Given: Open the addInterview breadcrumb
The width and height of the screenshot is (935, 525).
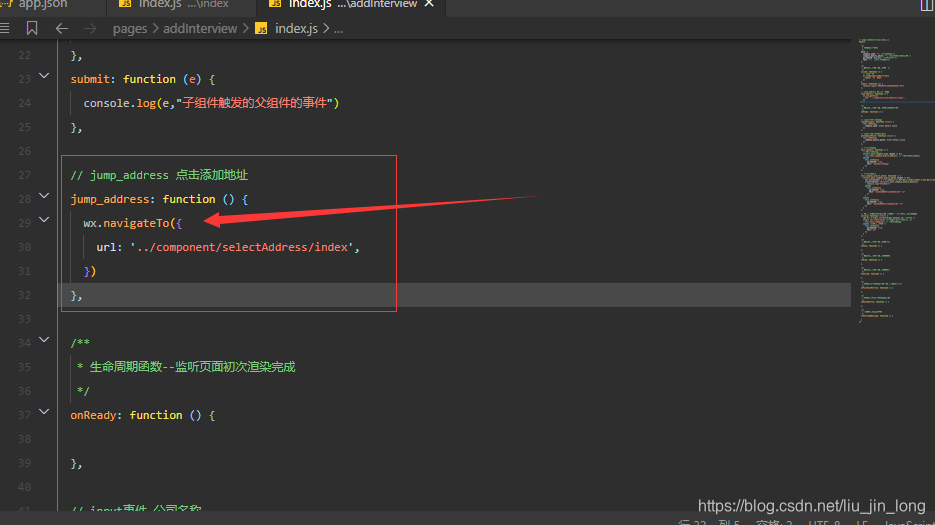Looking at the screenshot, I should pyautogui.click(x=200, y=29).
